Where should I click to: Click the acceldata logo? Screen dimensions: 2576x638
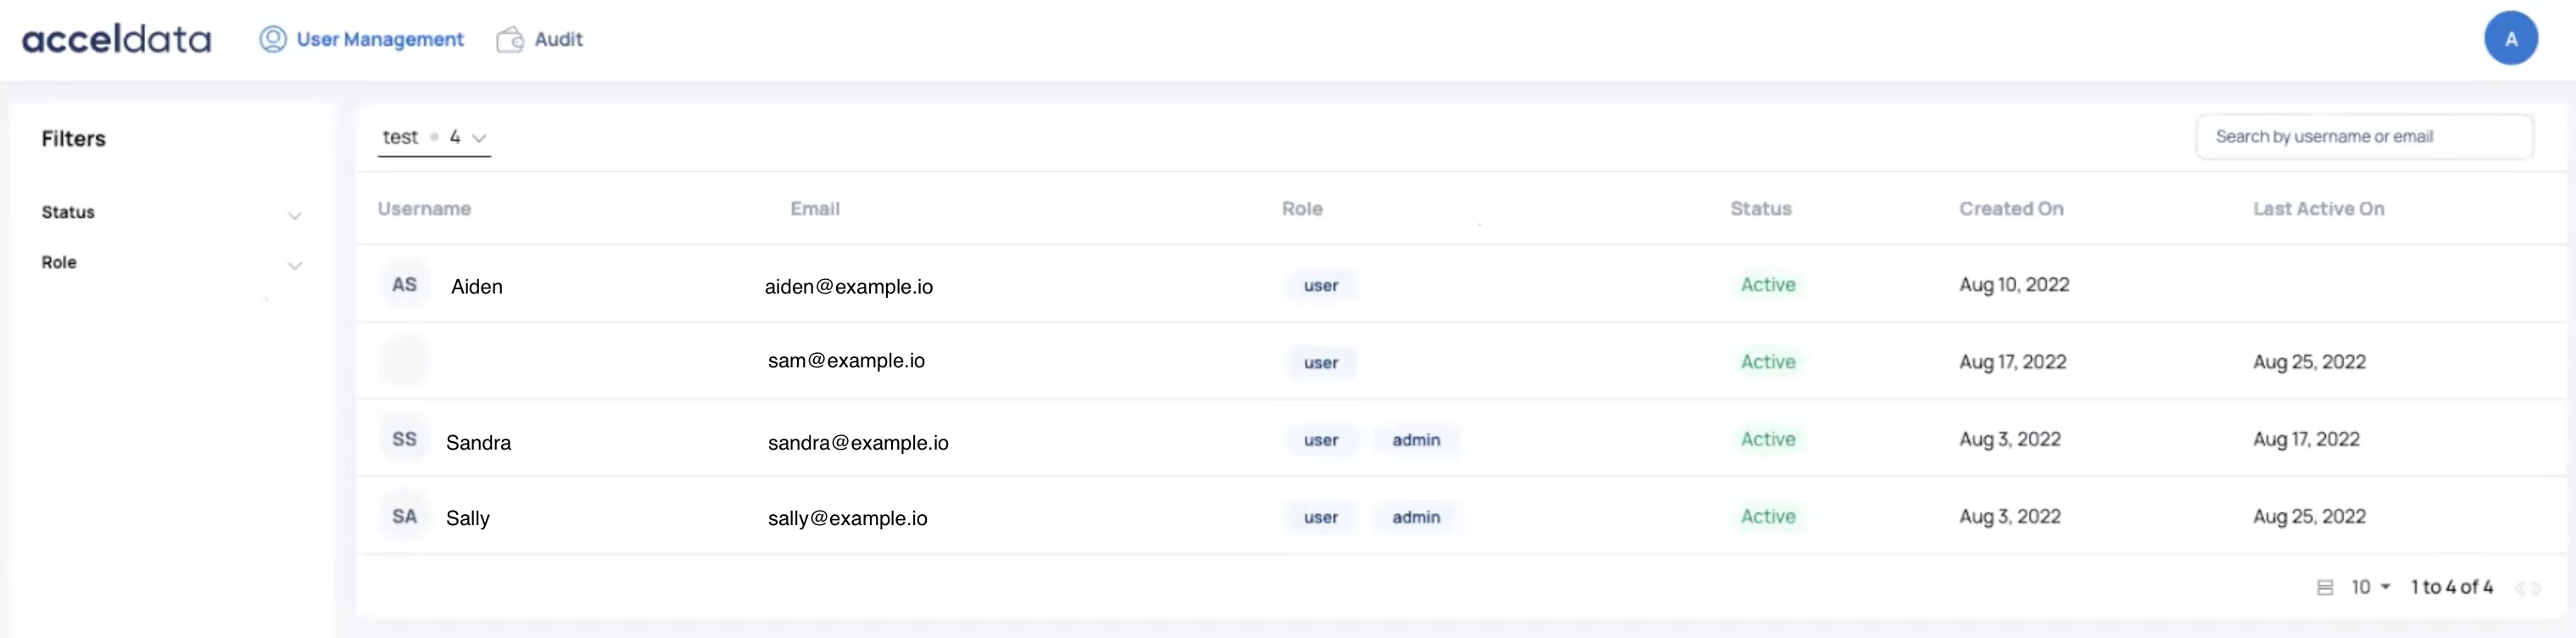[x=116, y=39]
